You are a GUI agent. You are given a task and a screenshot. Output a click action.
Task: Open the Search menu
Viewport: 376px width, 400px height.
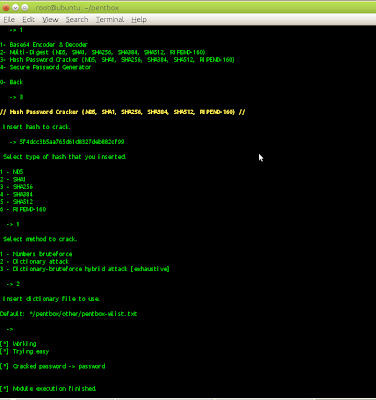click(77, 20)
